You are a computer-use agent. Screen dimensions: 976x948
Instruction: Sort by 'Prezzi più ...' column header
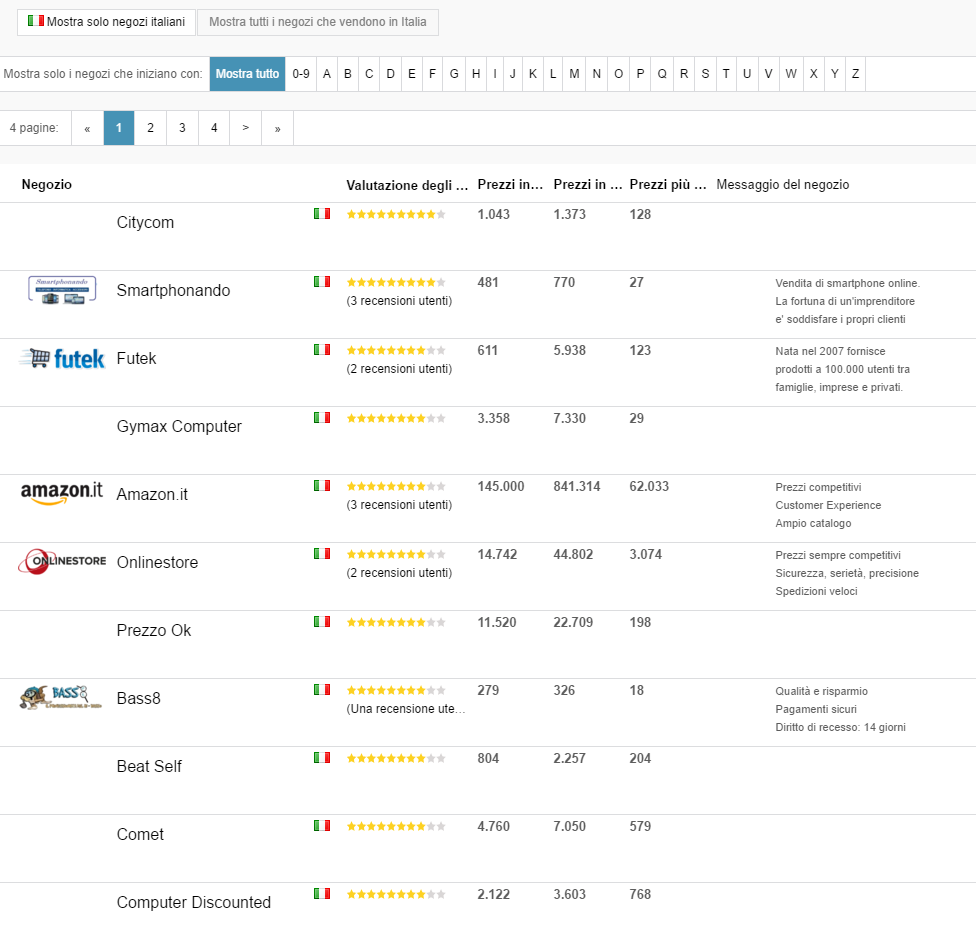click(x=668, y=184)
